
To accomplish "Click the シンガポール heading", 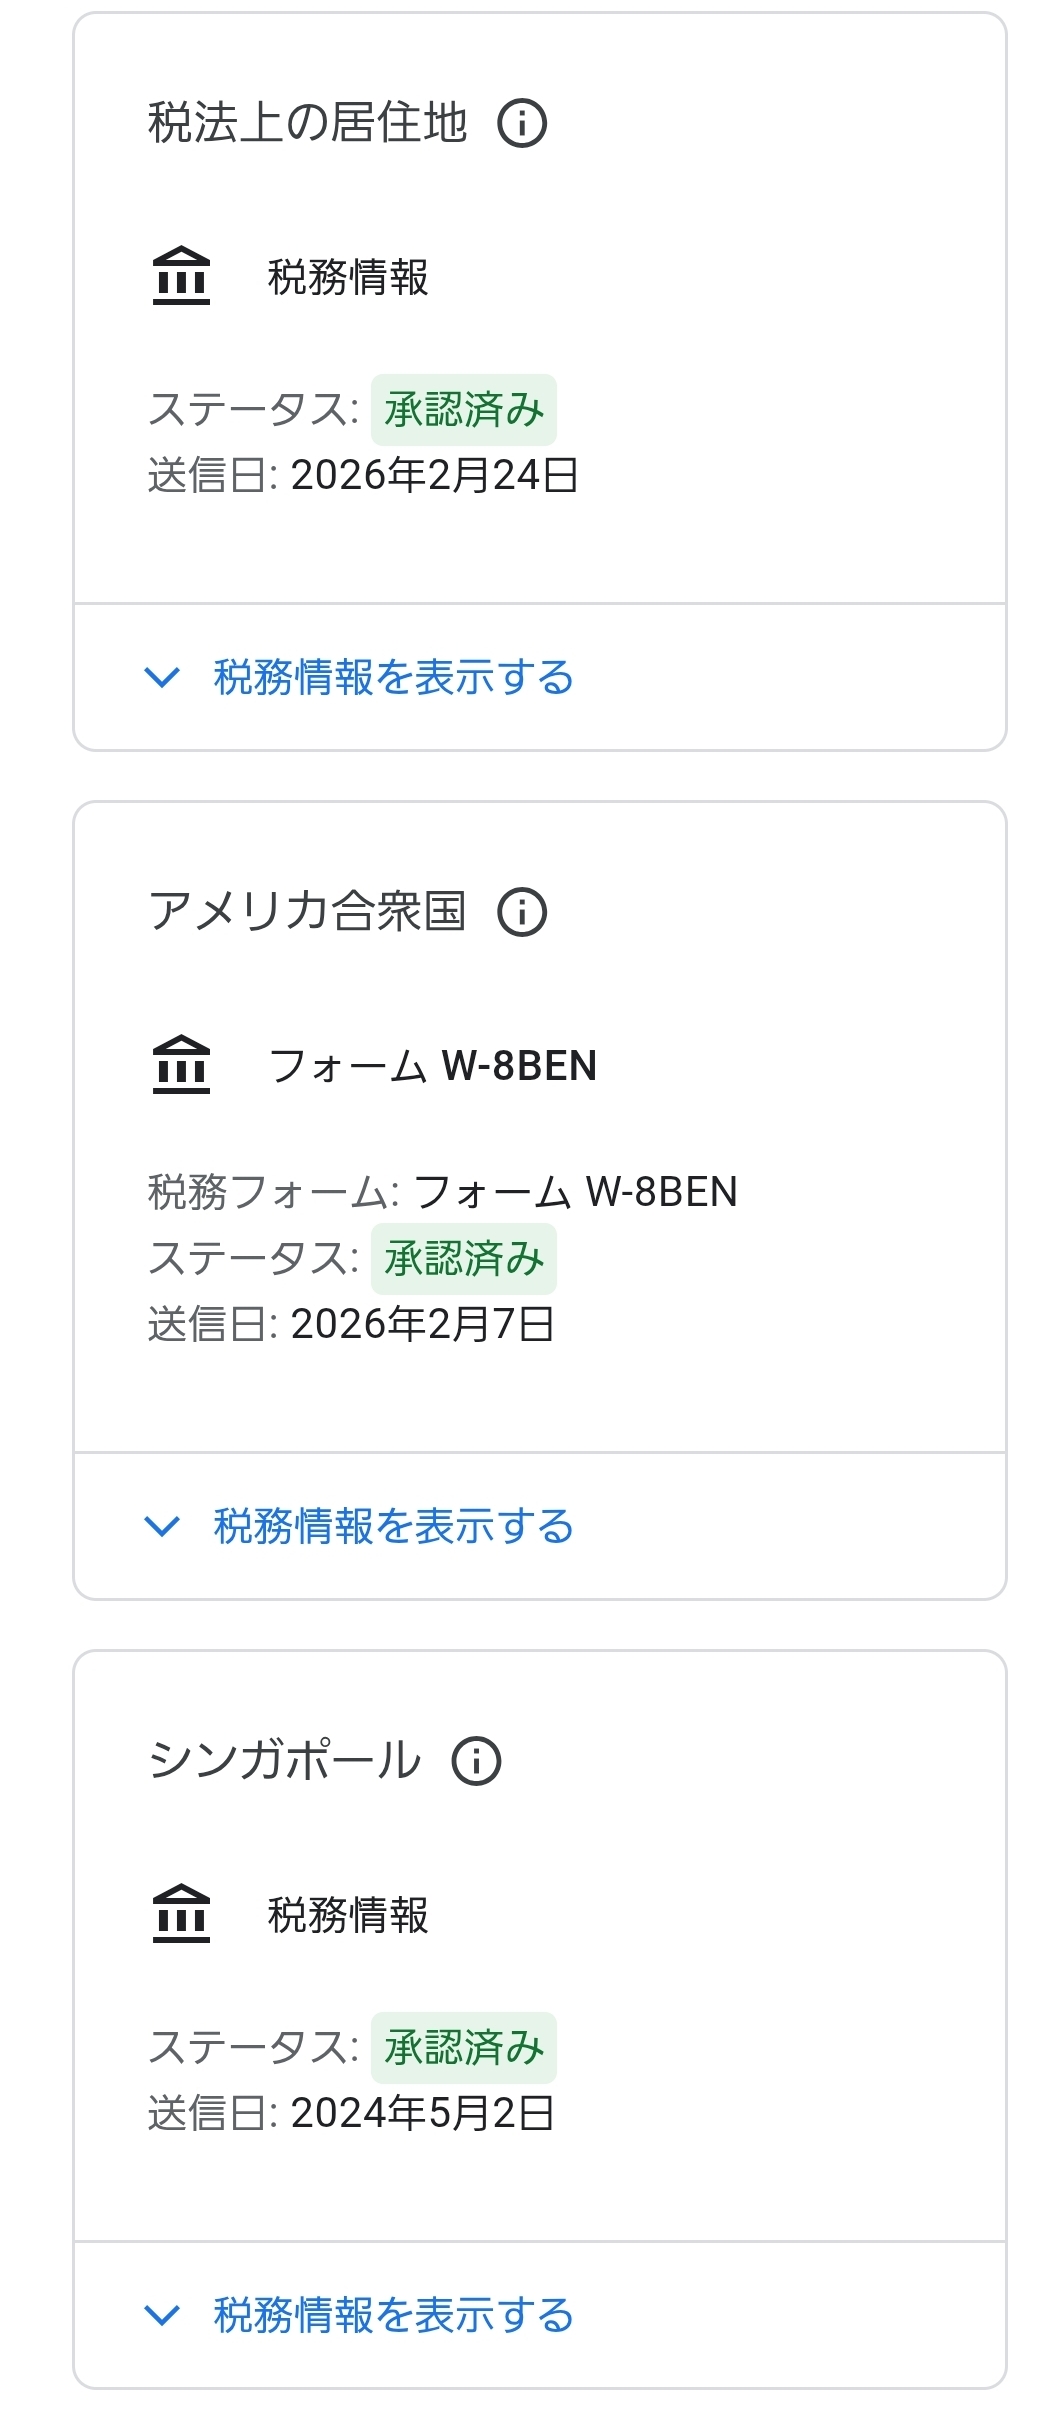I will pos(285,1761).
